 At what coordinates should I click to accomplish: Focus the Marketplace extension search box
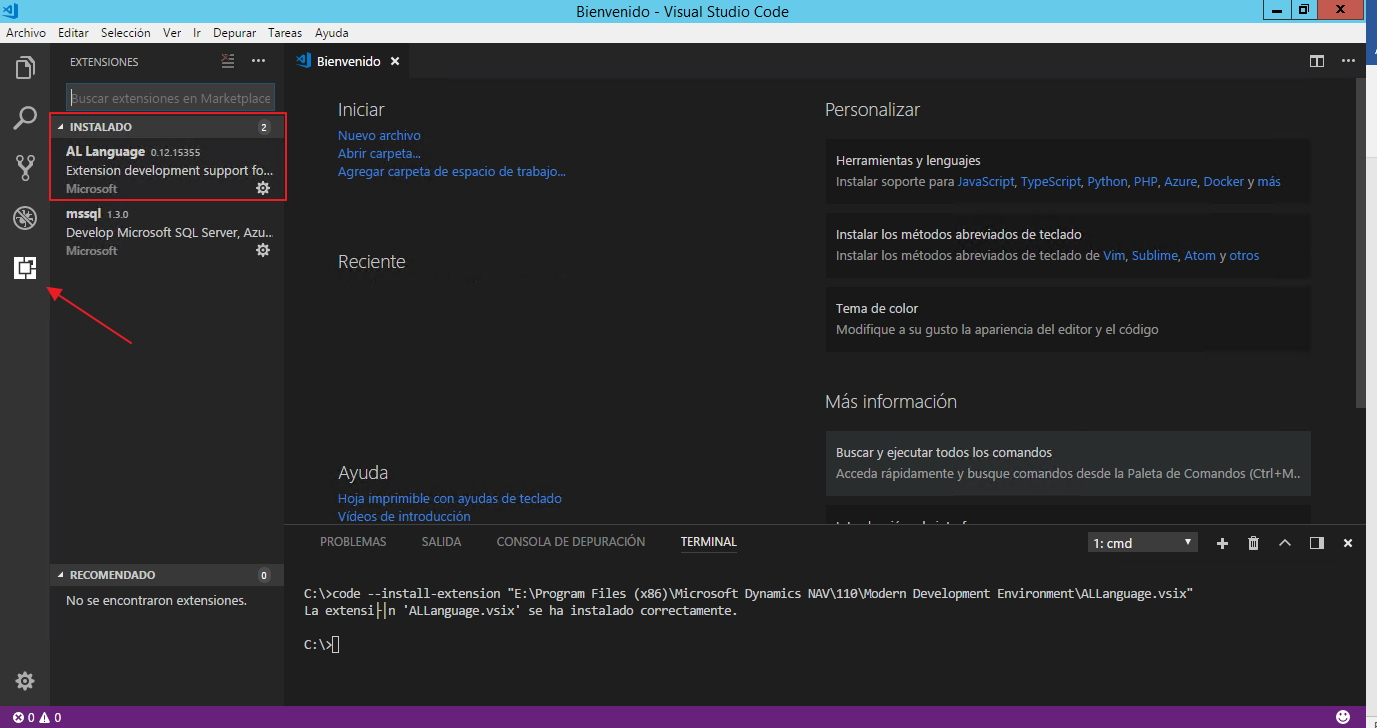point(170,98)
